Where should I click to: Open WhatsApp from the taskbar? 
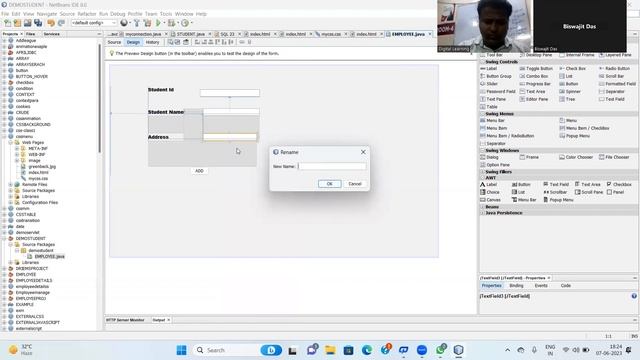440,350
